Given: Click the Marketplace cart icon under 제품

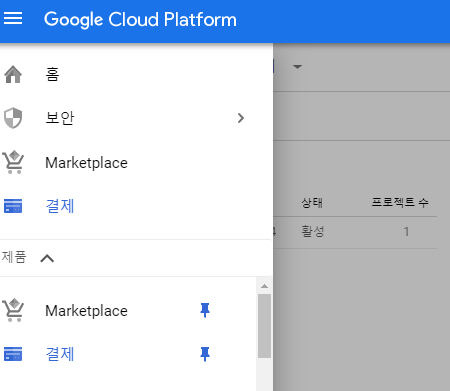Looking at the screenshot, I should (13, 310).
